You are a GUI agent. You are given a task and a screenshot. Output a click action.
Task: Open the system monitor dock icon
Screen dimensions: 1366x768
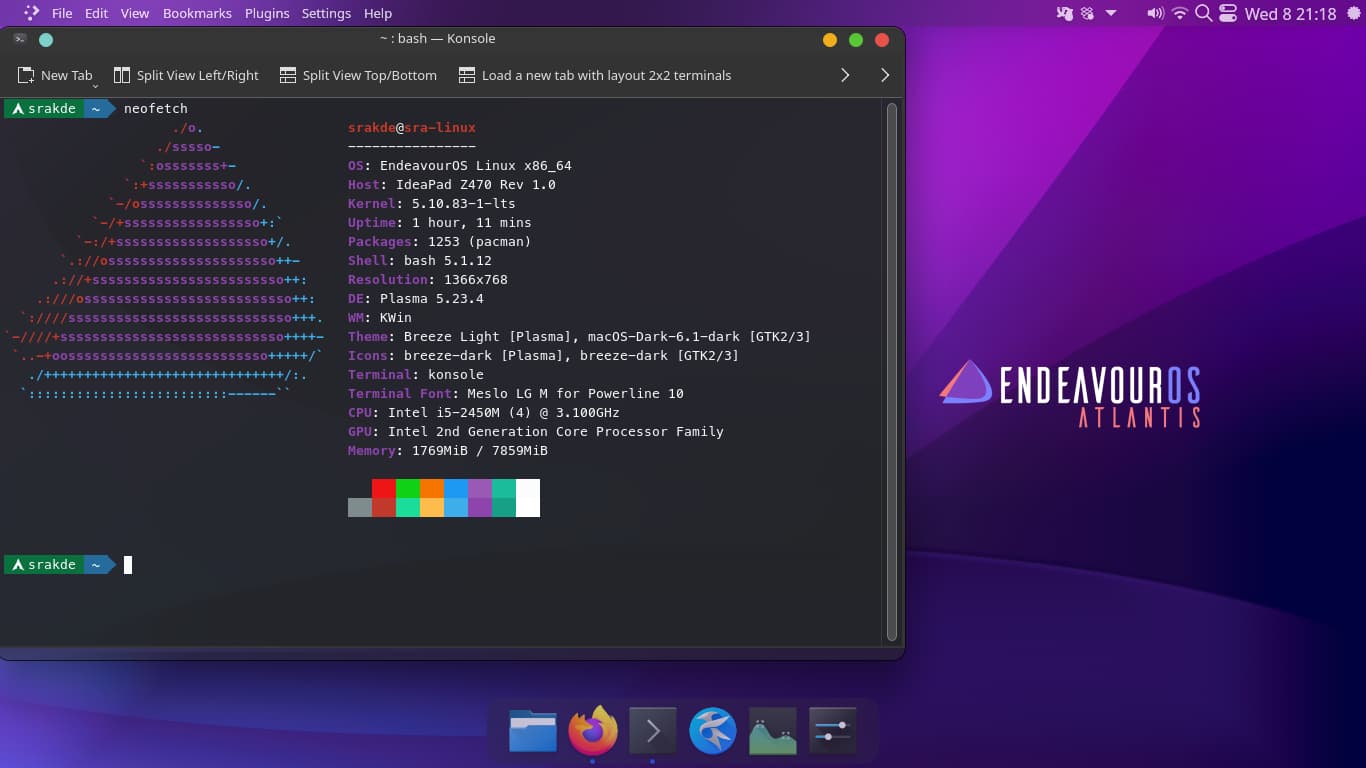point(772,732)
